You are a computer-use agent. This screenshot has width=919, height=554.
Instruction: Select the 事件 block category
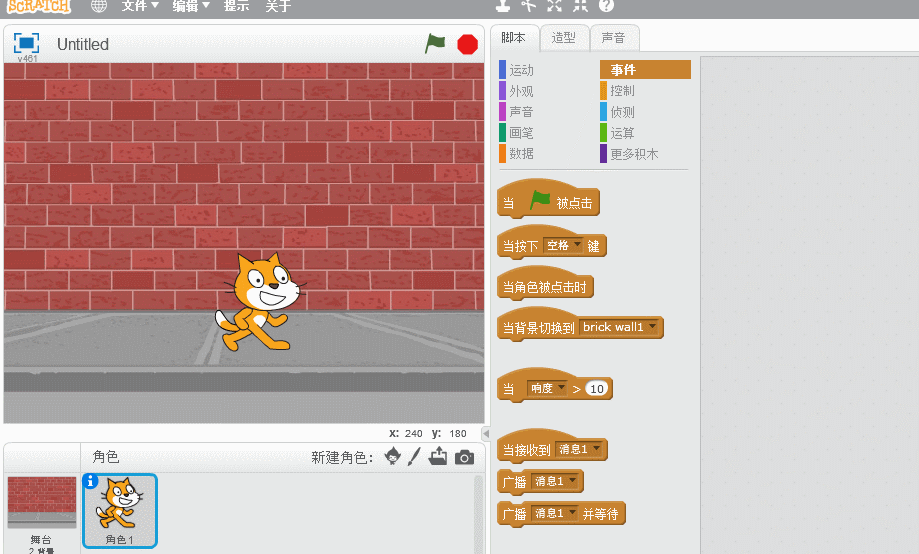pos(645,70)
